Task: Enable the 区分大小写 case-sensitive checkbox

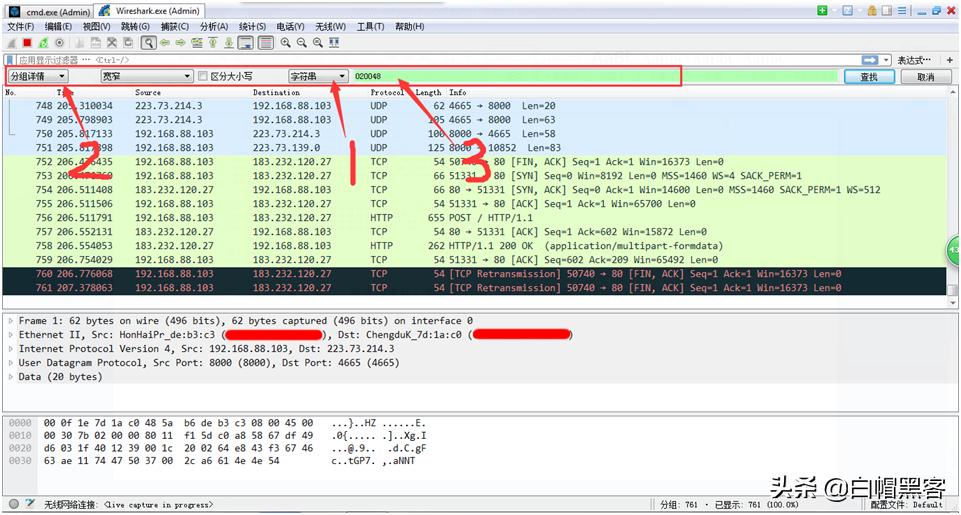Action: tap(203, 77)
